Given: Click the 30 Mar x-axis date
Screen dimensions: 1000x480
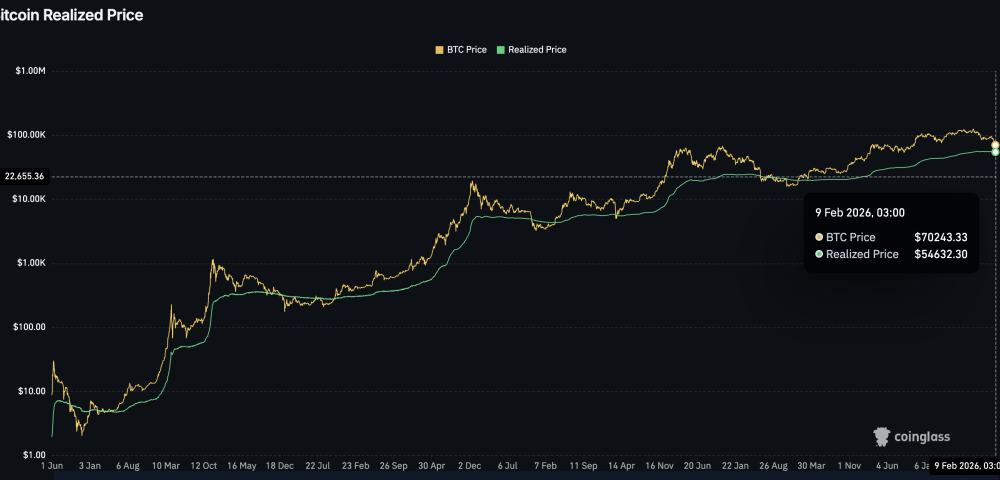Looking at the screenshot, I should pyautogui.click(x=812, y=467).
